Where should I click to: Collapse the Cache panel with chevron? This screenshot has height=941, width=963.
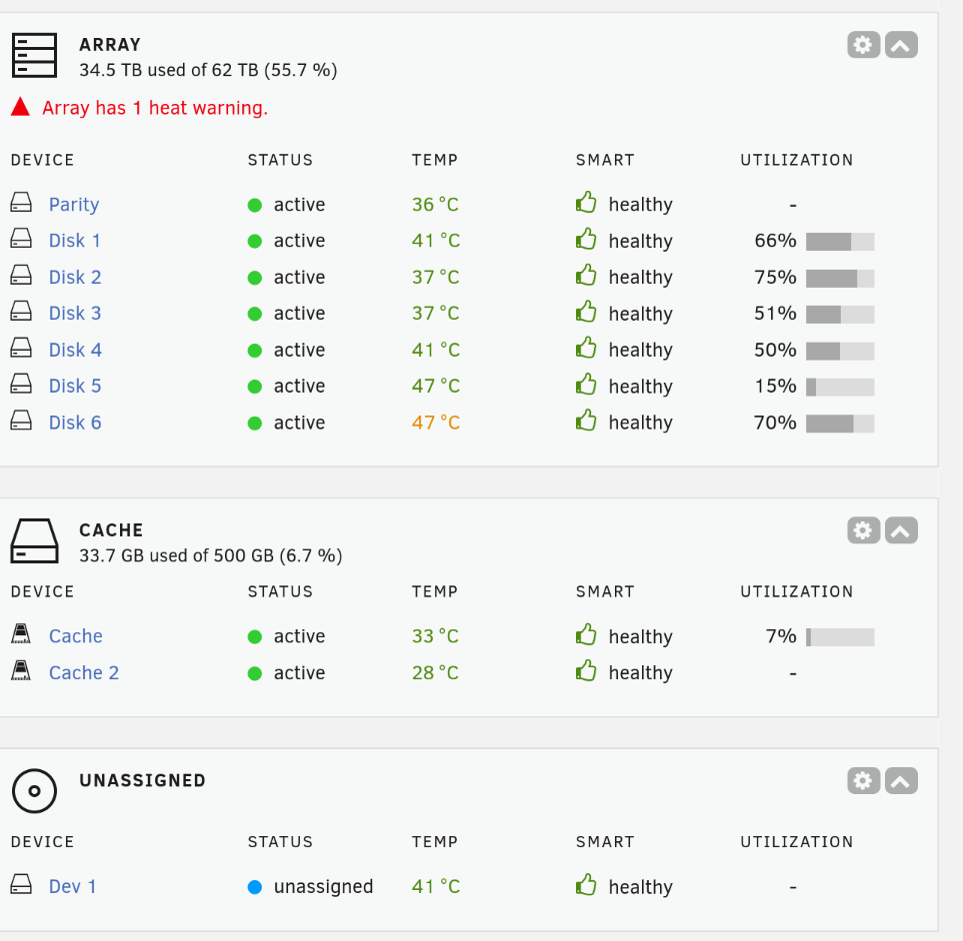(x=901, y=530)
